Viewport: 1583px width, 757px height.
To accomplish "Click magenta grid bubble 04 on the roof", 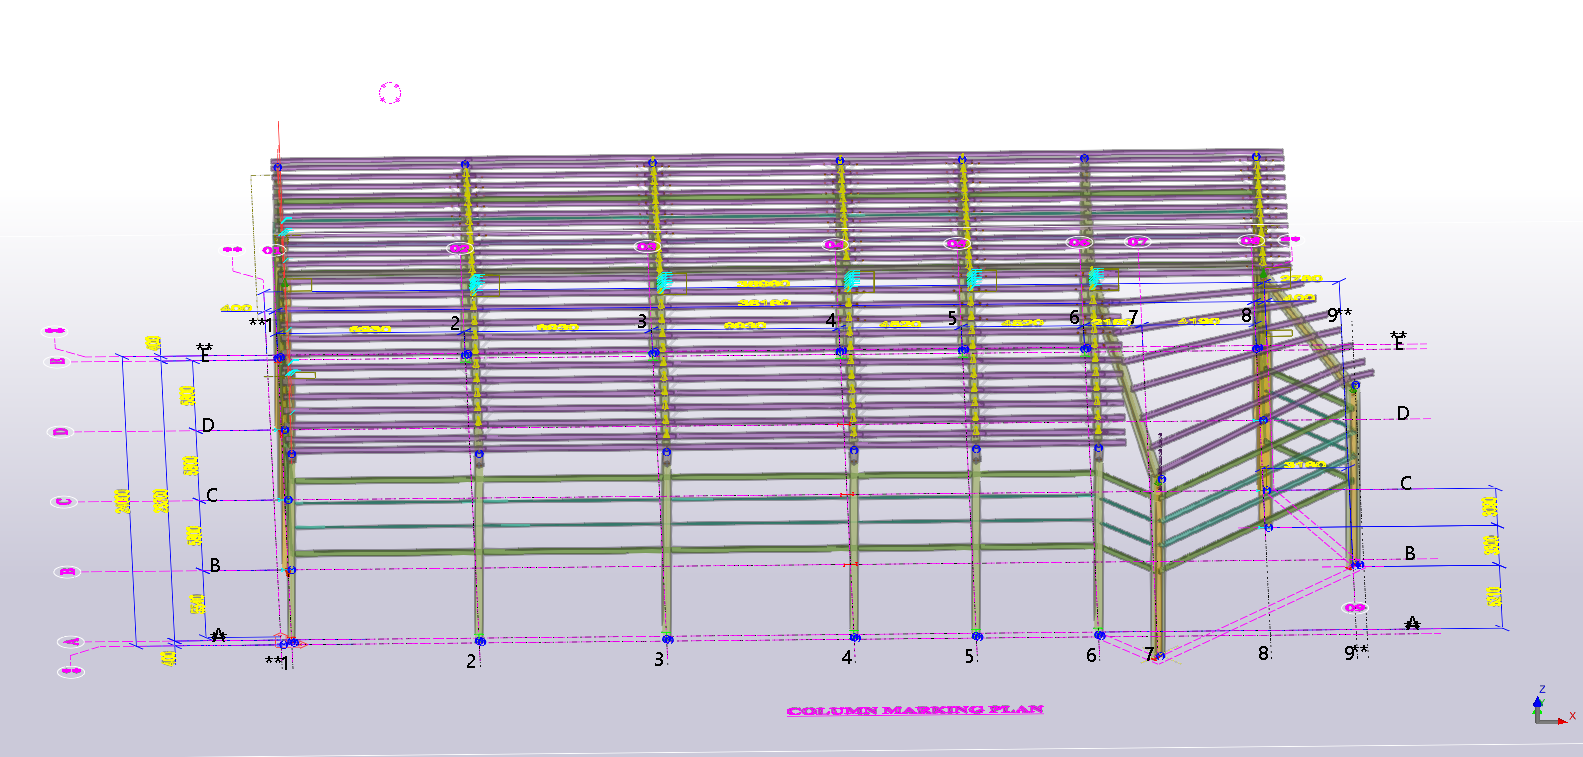I will tap(834, 245).
